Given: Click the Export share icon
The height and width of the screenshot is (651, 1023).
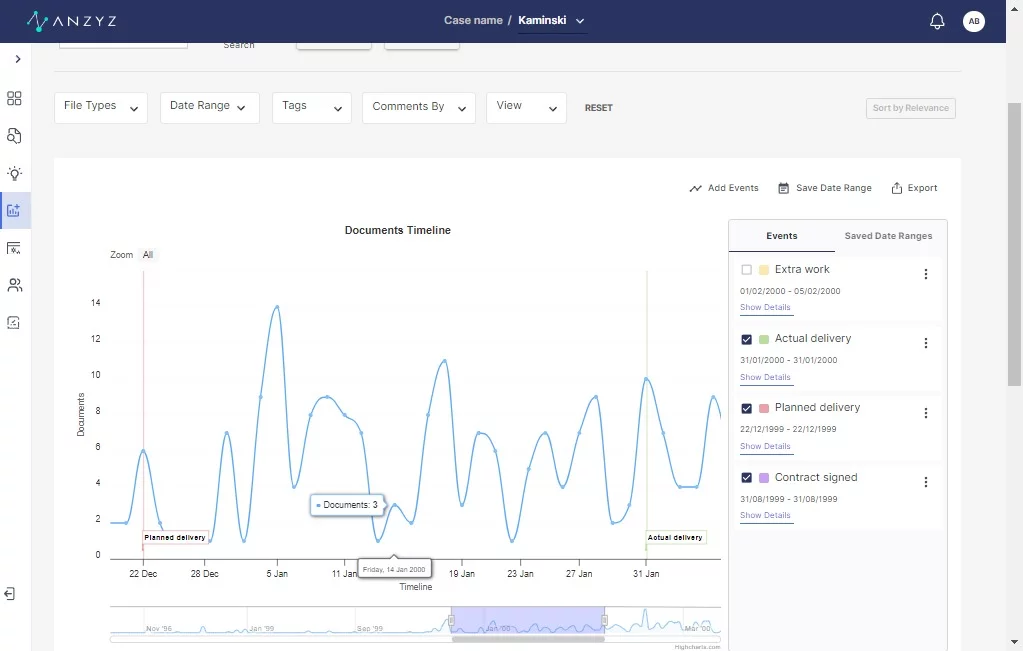Looking at the screenshot, I should click(897, 188).
